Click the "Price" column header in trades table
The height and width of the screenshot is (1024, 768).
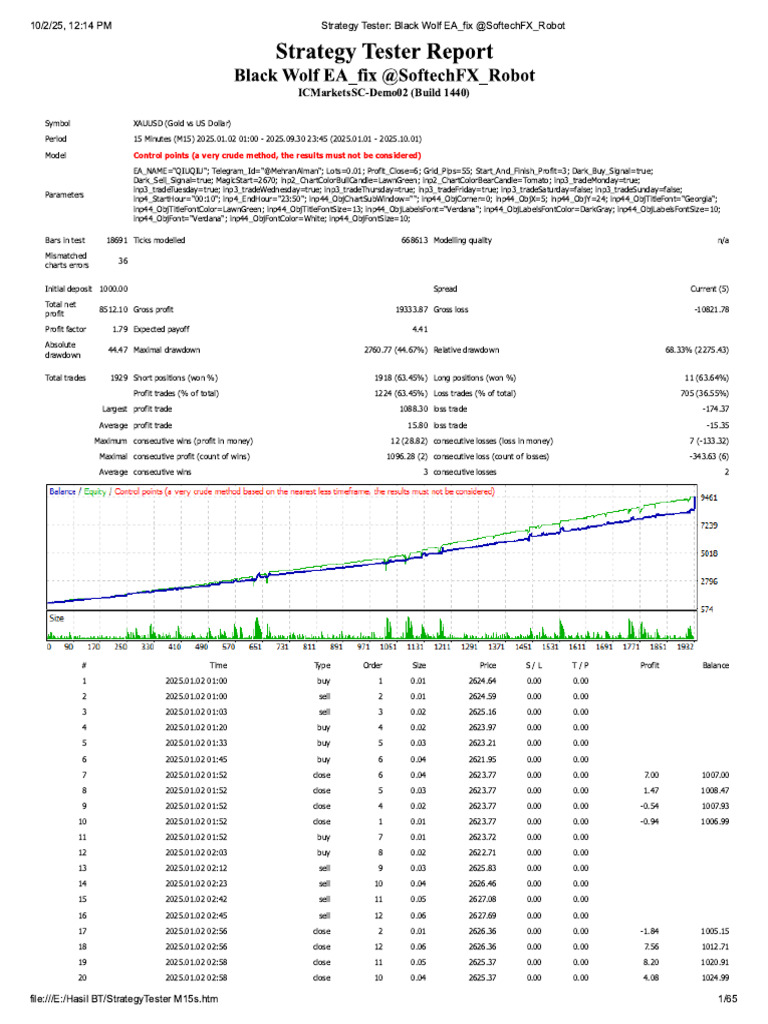(488, 665)
